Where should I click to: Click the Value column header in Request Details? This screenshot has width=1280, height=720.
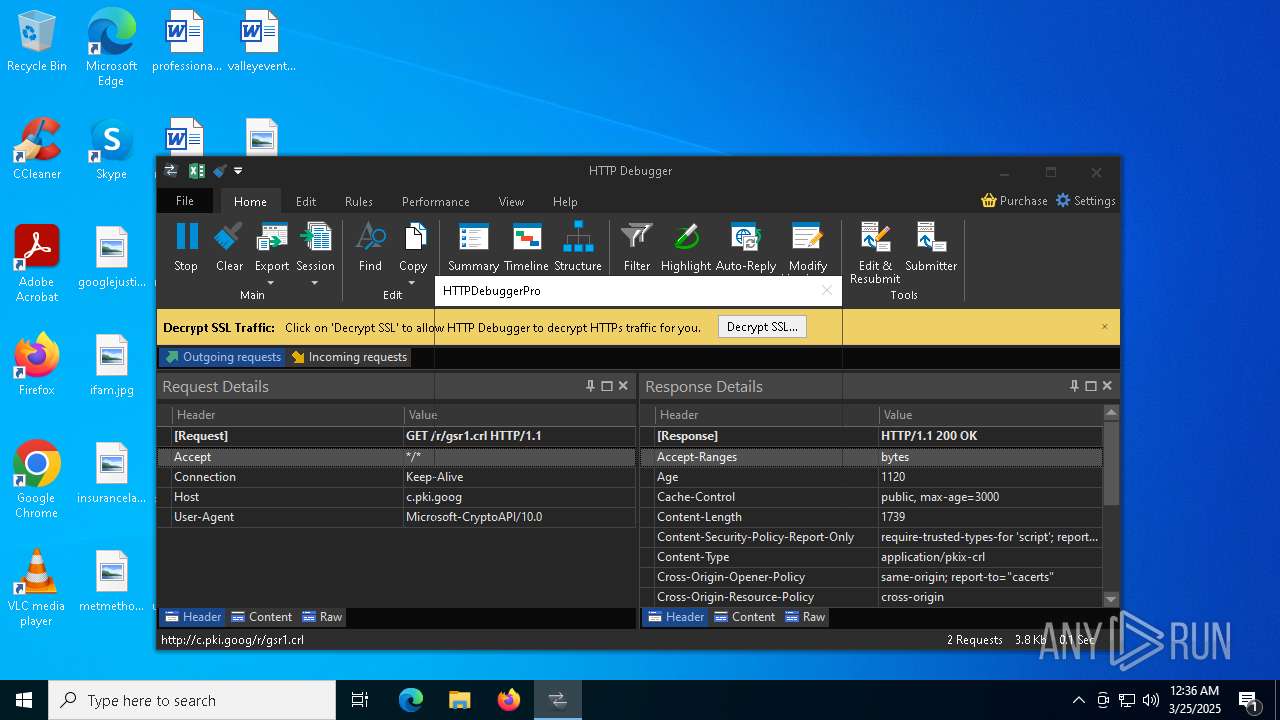coord(519,415)
